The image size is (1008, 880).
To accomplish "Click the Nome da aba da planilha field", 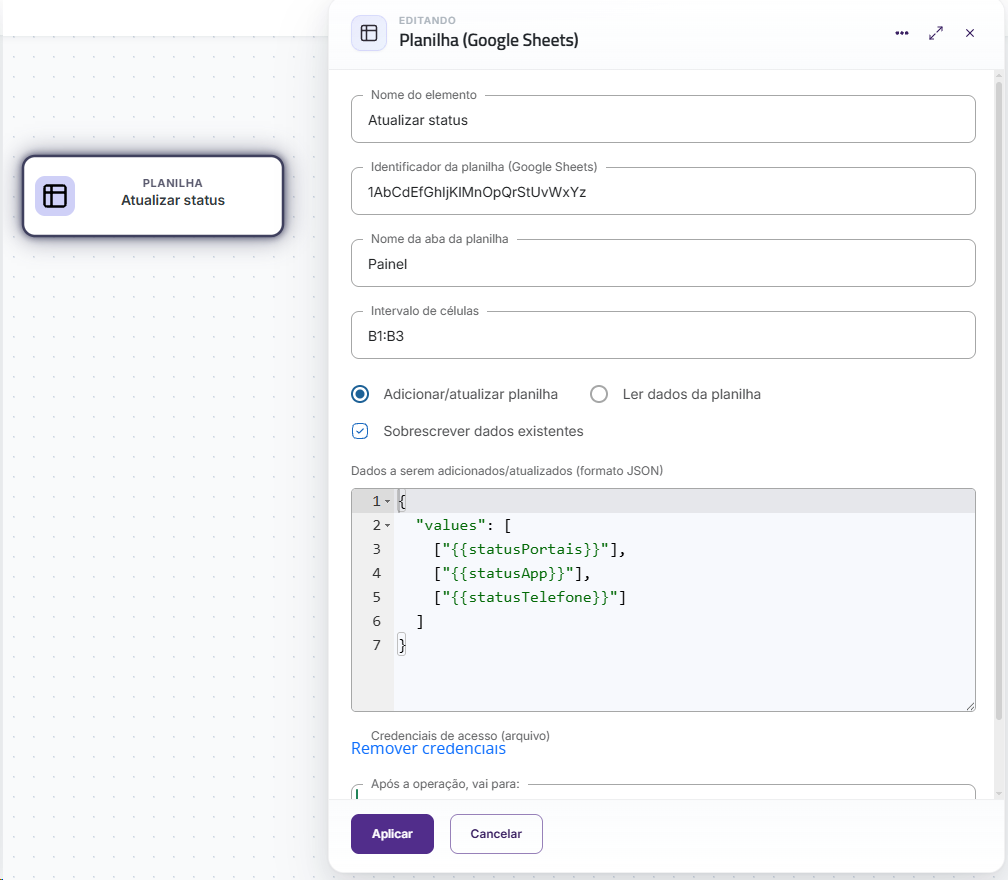I will 663,264.
